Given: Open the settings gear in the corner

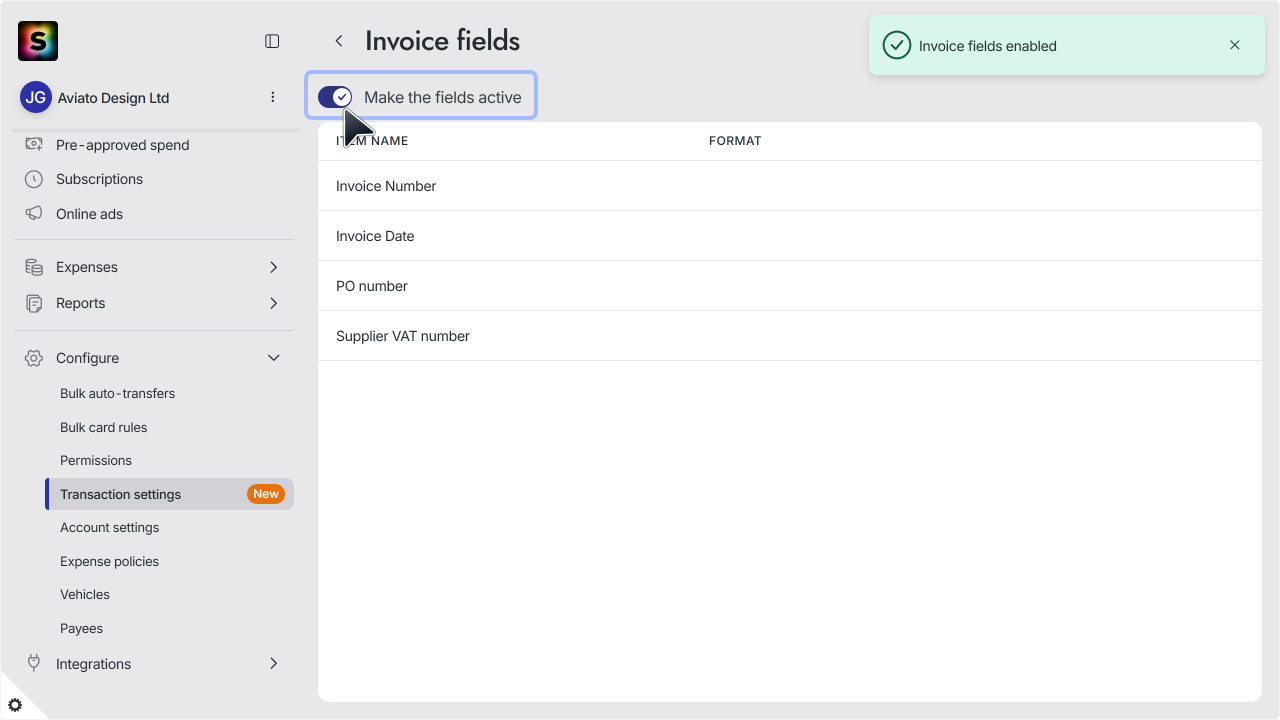Looking at the screenshot, I should (x=15, y=705).
